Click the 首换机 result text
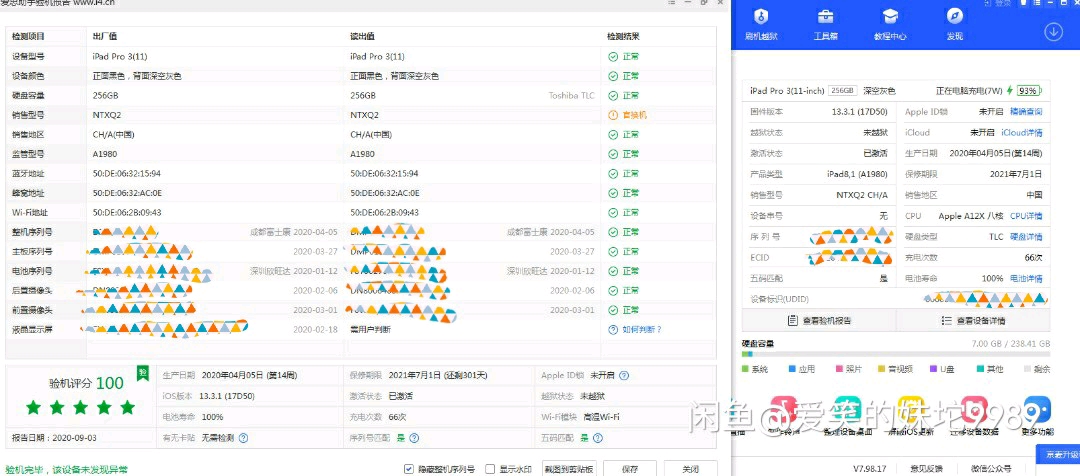 634,115
